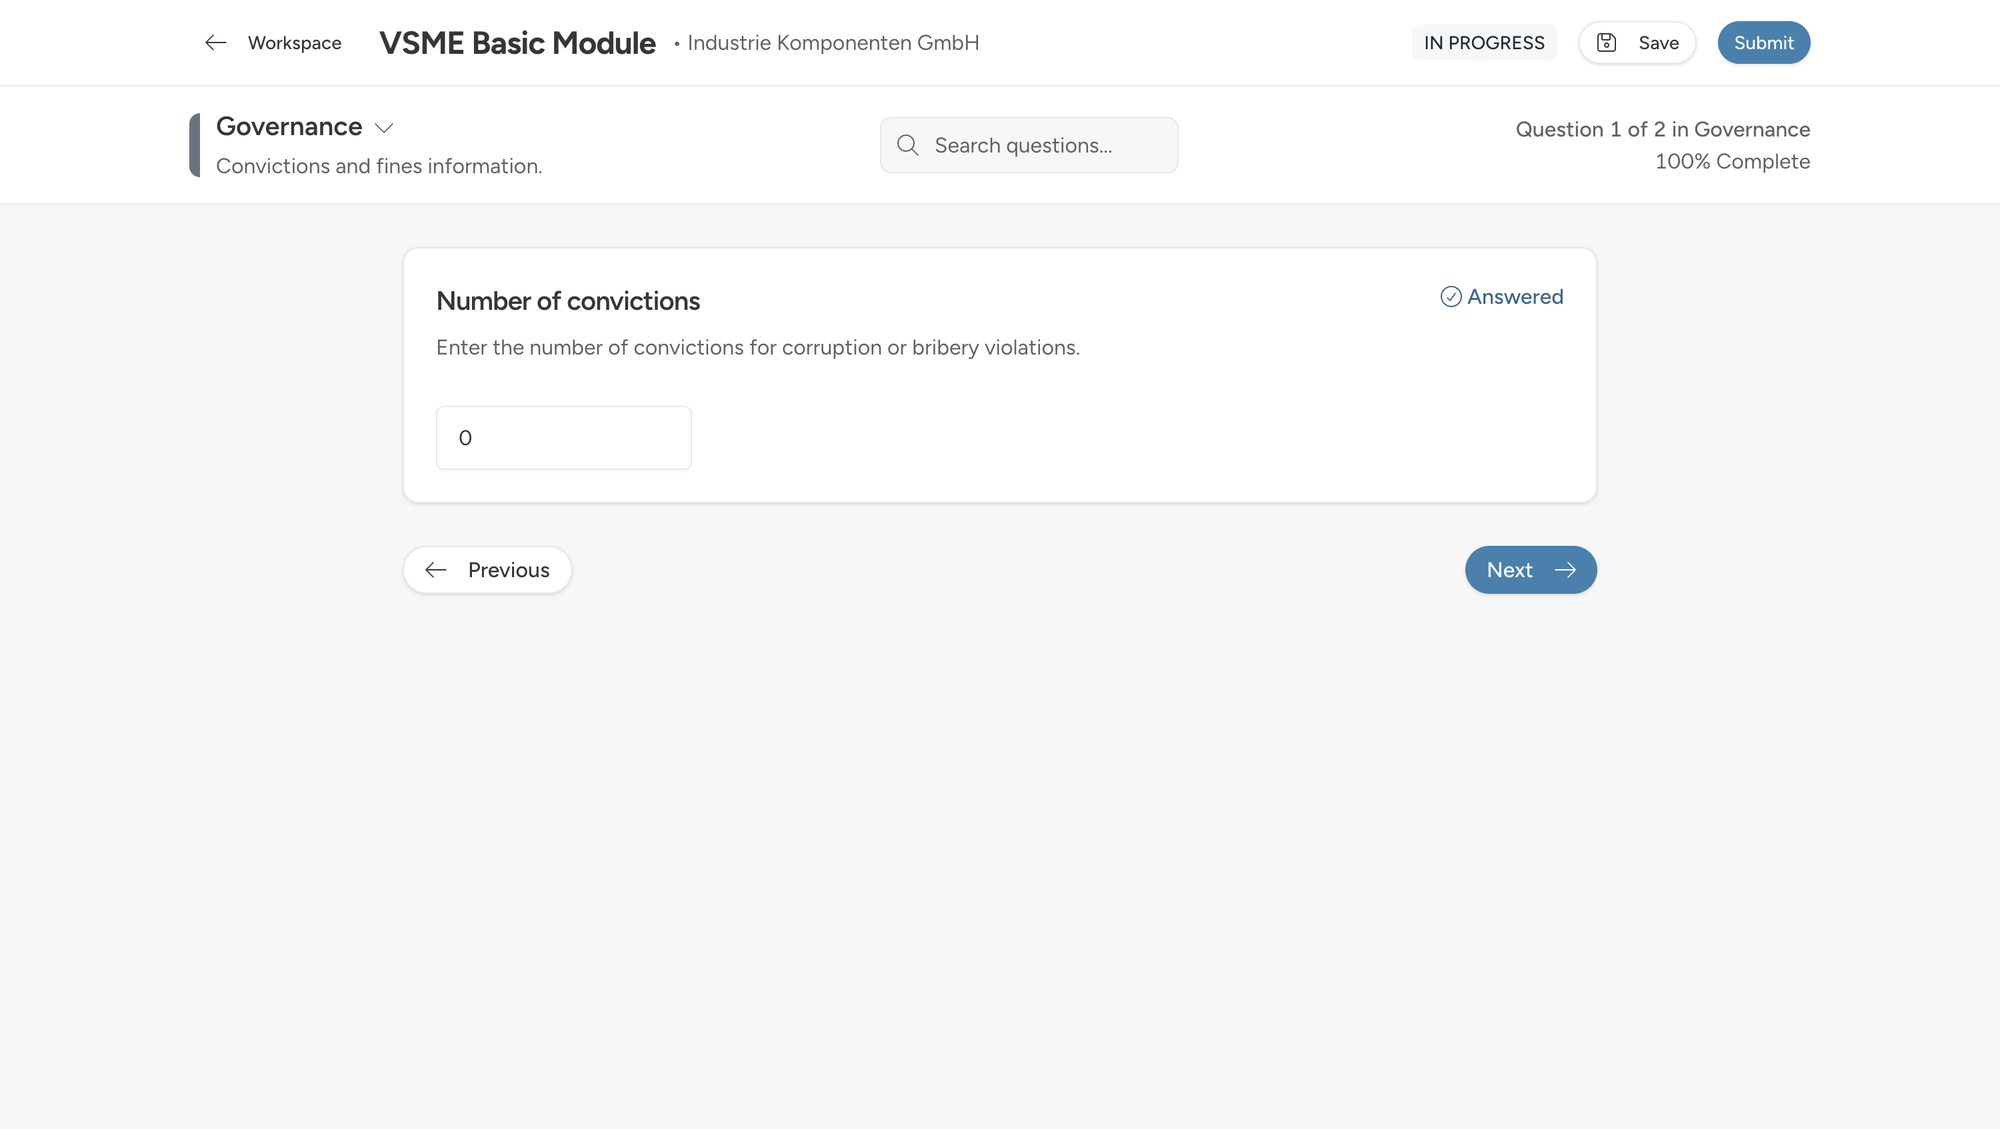Image resolution: width=2000 pixels, height=1129 pixels.
Task: Click the VSME Basic Module title
Action: pyautogui.click(x=517, y=43)
